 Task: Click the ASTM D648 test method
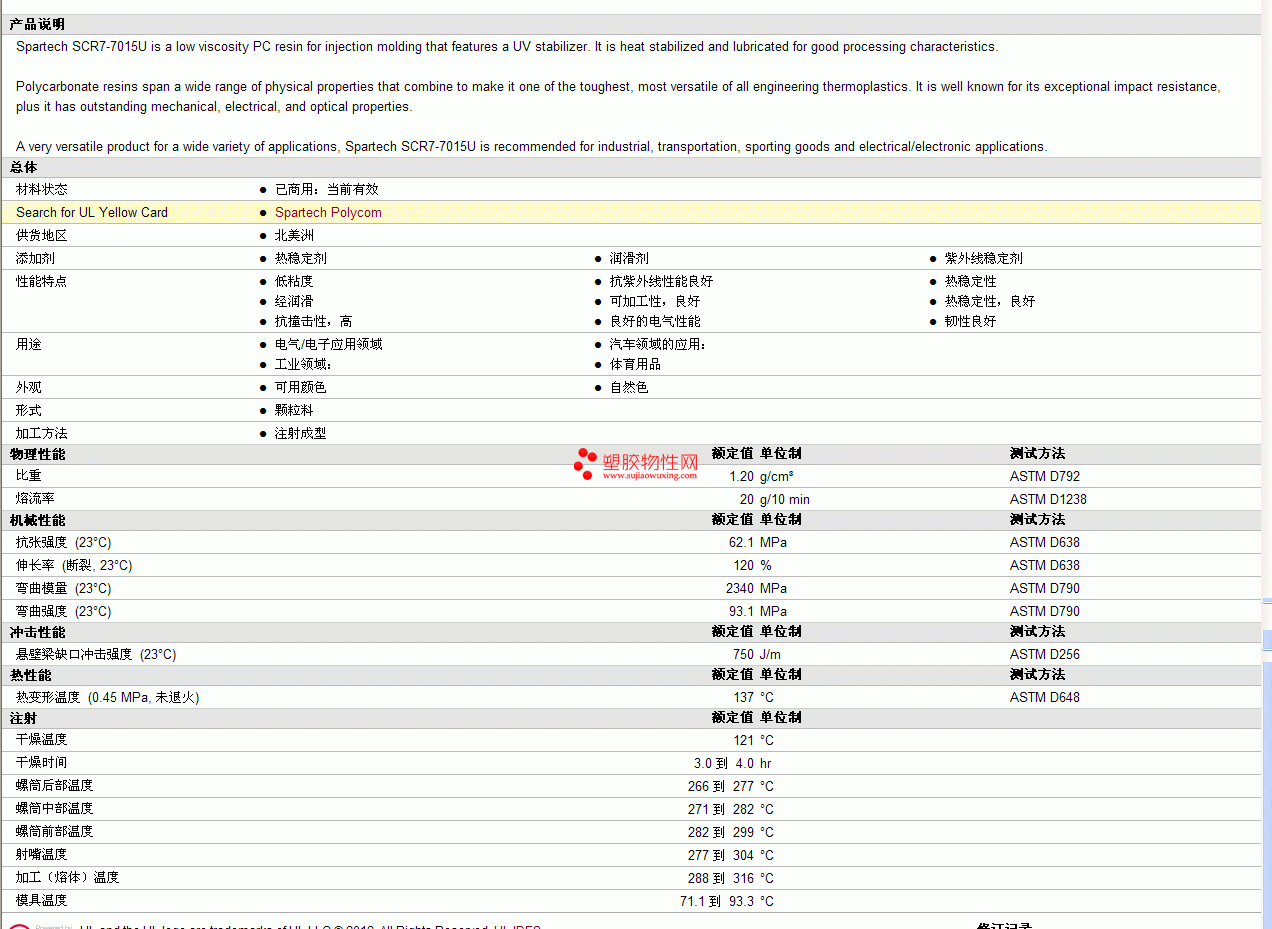[x=1045, y=697]
